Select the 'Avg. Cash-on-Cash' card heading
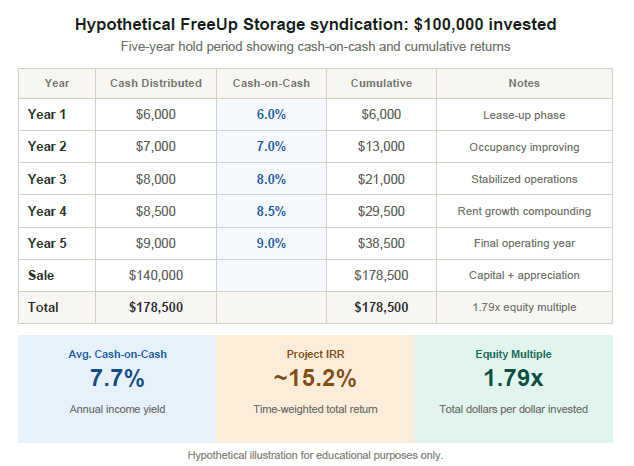The image size is (634, 466). tap(117, 354)
